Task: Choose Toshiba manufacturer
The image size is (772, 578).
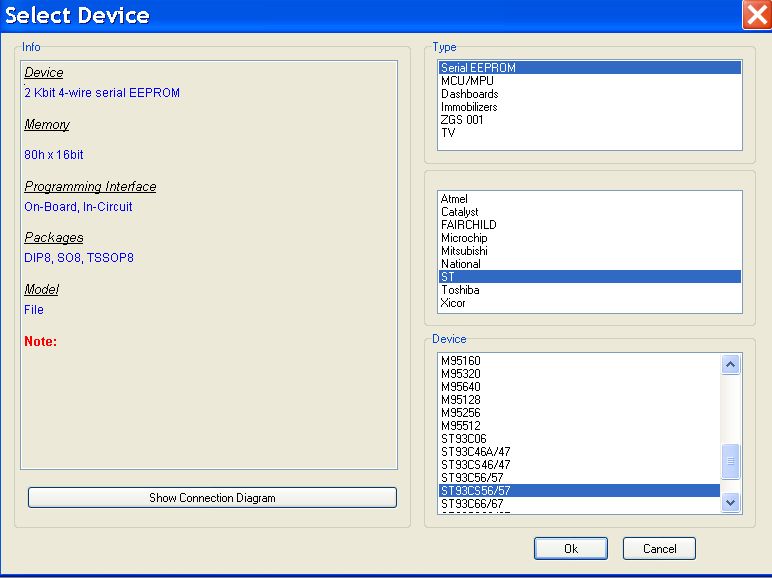Action: [459, 290]
